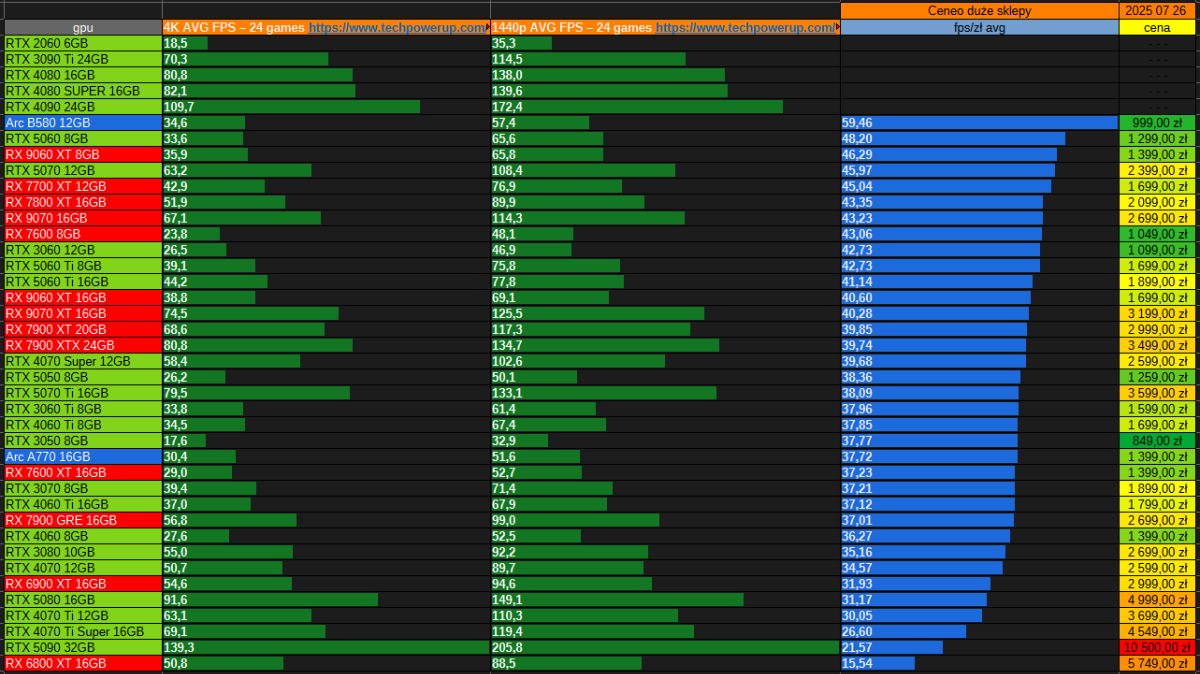Select the 'RTX 5070 Ti 16GB' cell
This screenshot has height=674, width=1200.
point(83,393)
